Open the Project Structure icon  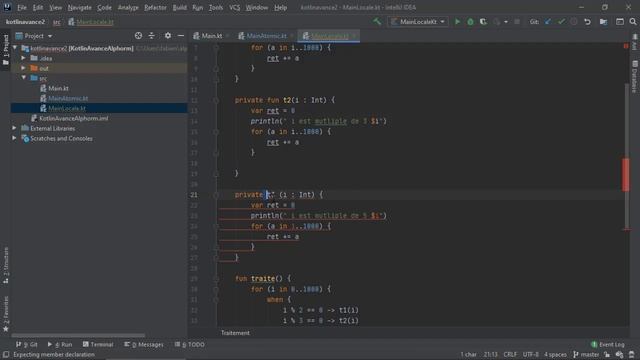point(603,22)
